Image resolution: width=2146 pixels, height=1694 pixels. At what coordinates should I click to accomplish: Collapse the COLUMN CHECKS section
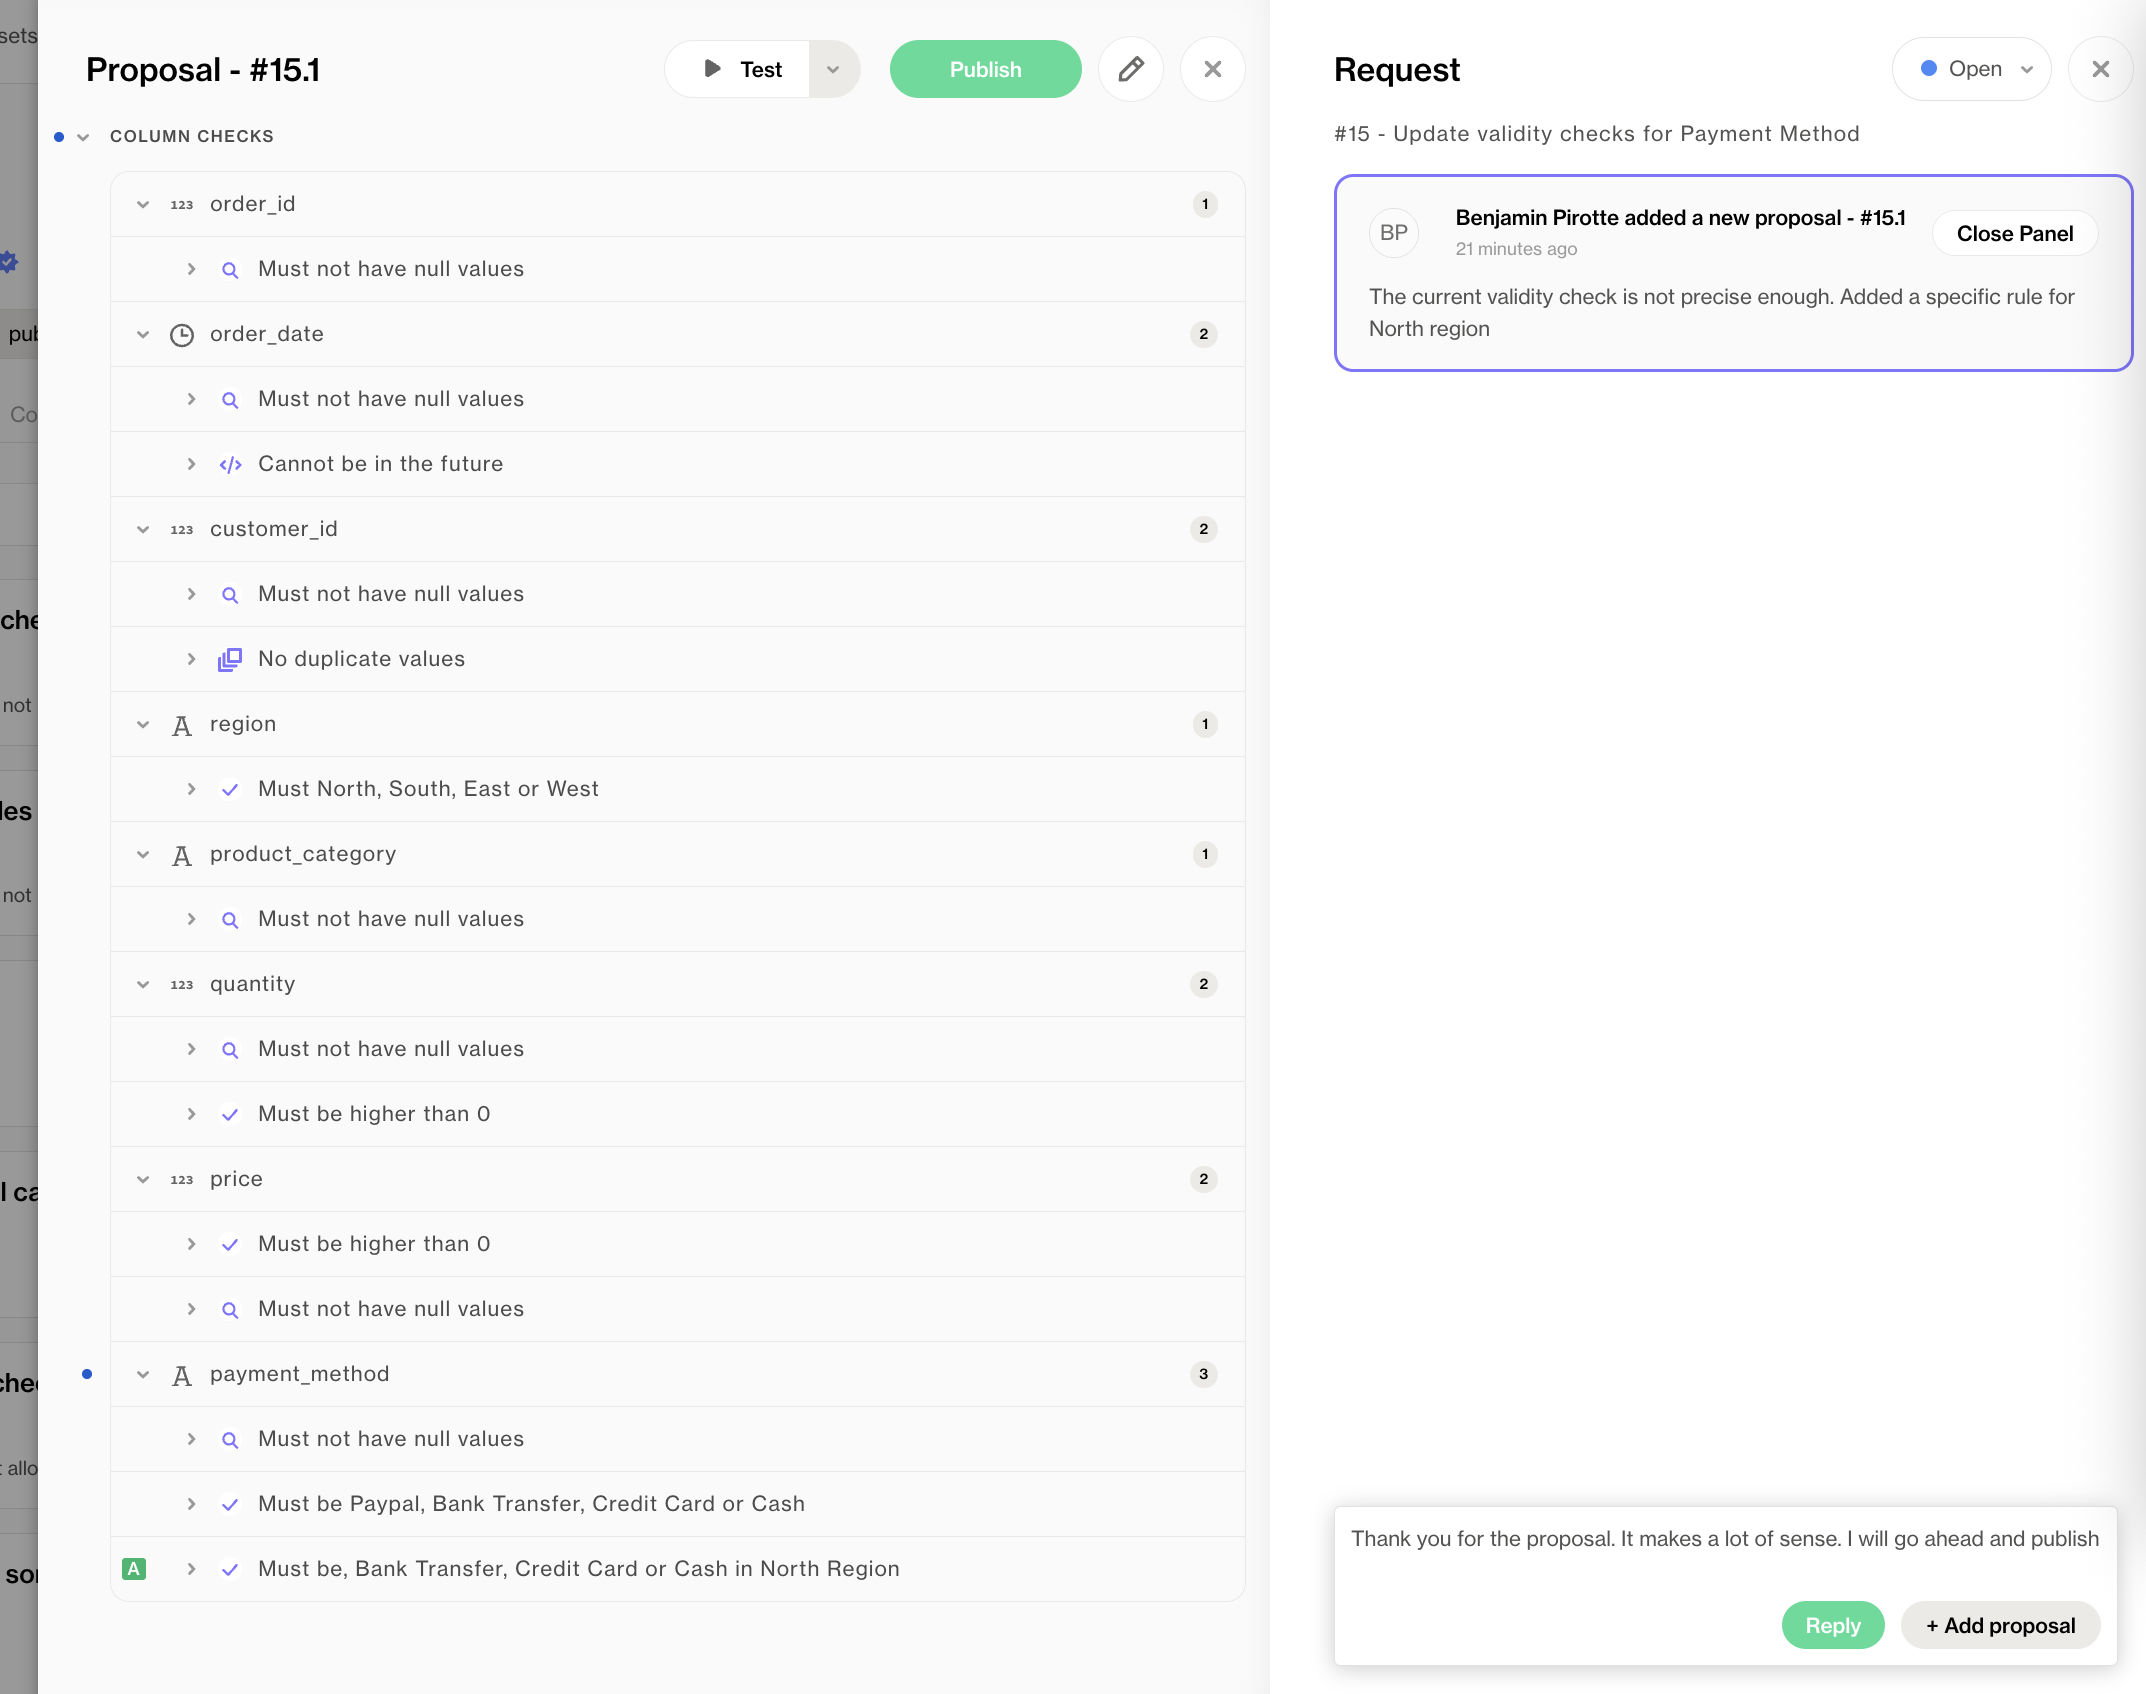[x=83, y=137]
